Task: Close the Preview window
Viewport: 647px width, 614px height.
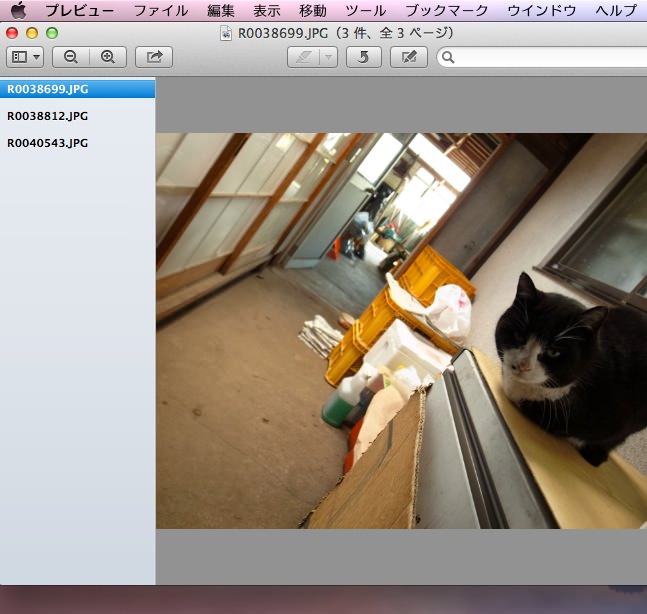Action: tap(12, 33)
